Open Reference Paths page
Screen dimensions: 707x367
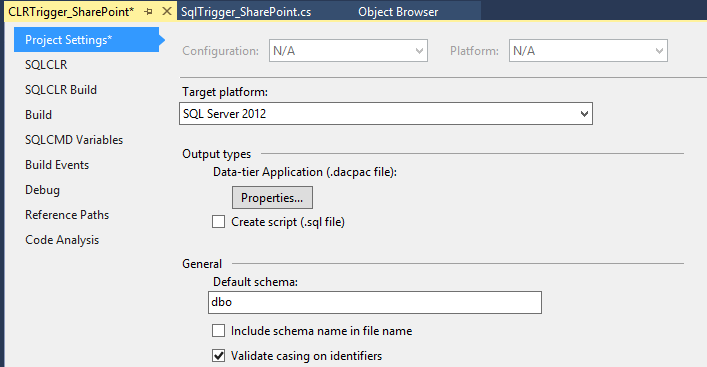67,215
